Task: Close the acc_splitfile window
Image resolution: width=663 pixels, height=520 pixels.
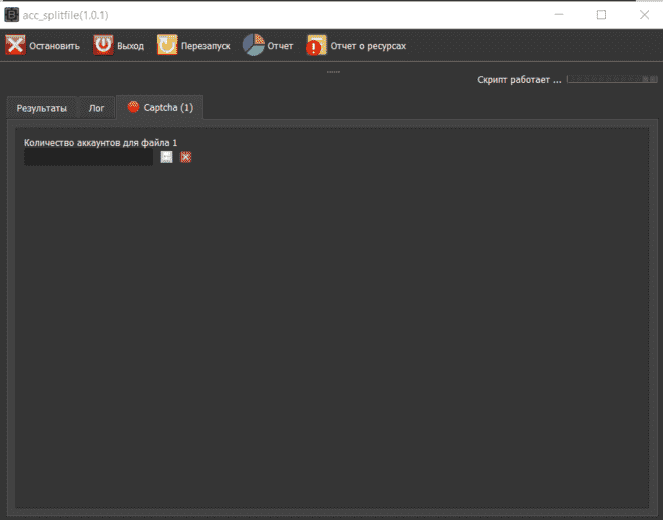Action: [644, 15]
